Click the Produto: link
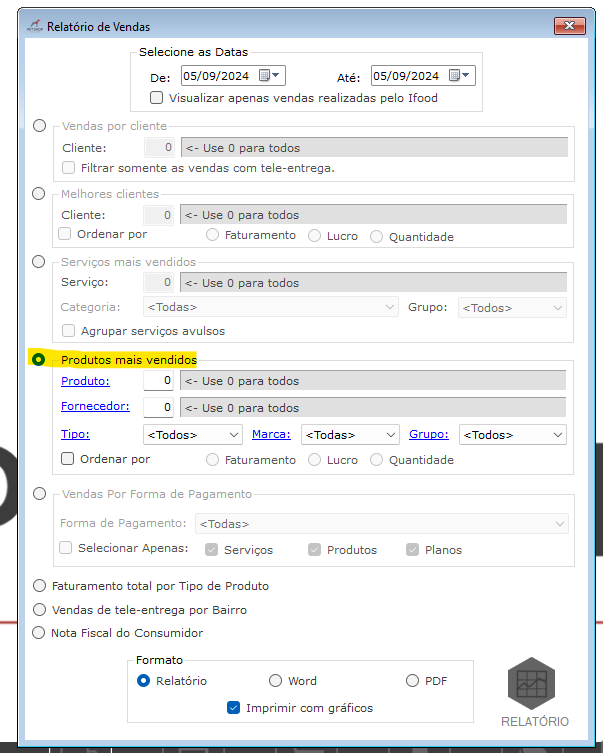 point(85,381)
